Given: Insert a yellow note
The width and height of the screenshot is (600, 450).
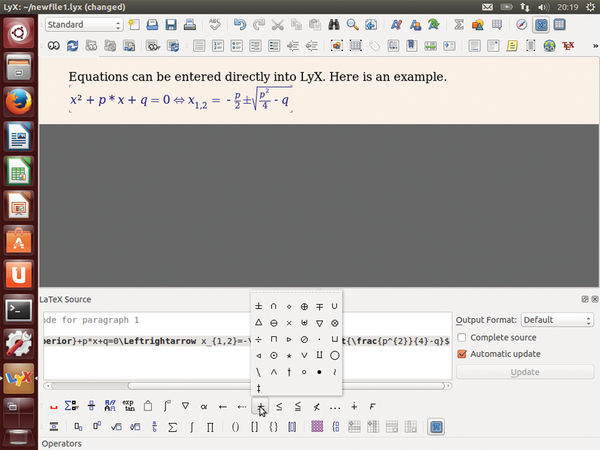Looking at the screenshot, I should 512,46.
